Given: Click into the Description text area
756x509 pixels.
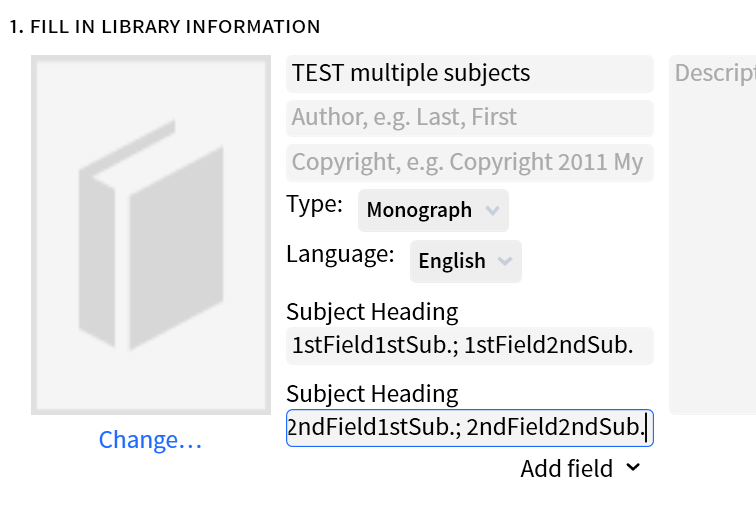Looking at the screenshot, I should [713, 235].
